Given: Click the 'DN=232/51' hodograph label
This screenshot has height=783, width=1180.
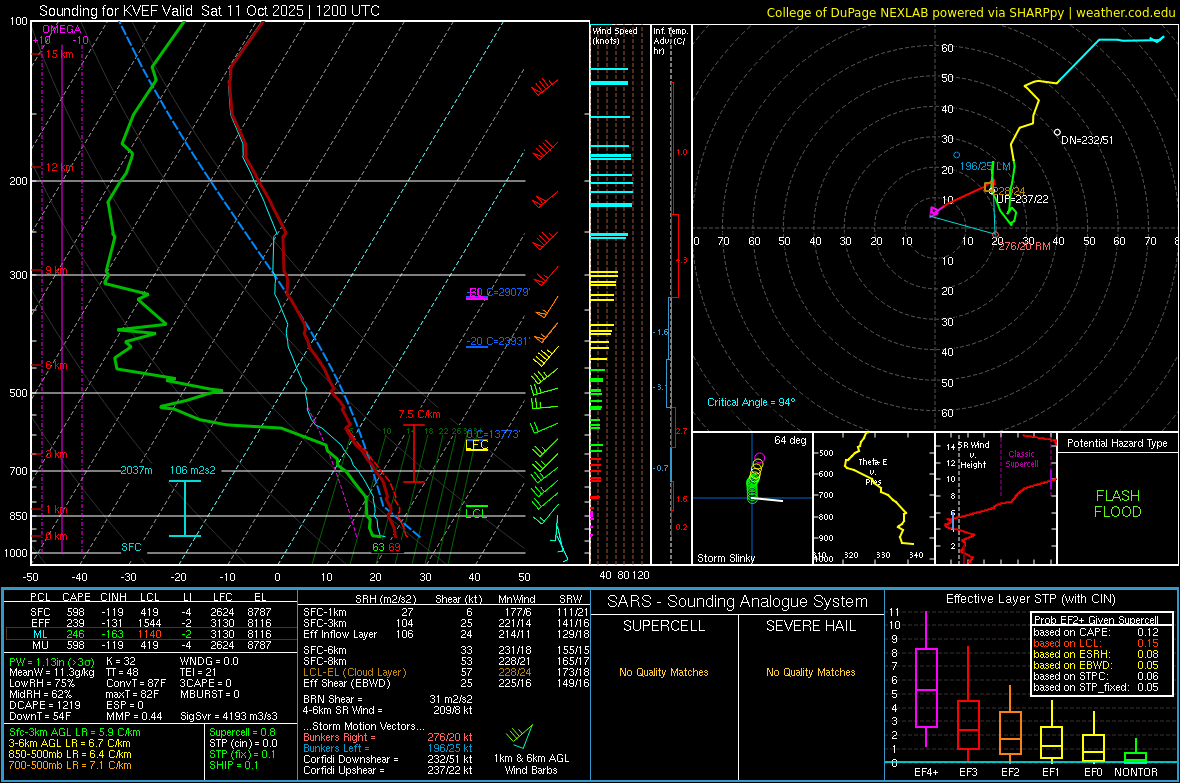Looking at the screenshot, I should click(1087, 140).
